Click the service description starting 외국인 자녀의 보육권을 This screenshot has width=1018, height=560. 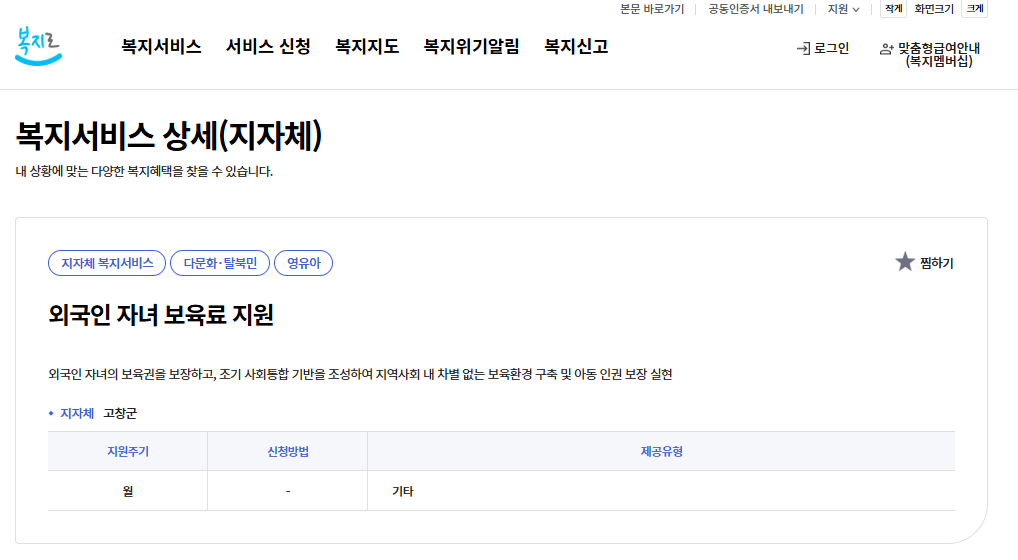360,374
